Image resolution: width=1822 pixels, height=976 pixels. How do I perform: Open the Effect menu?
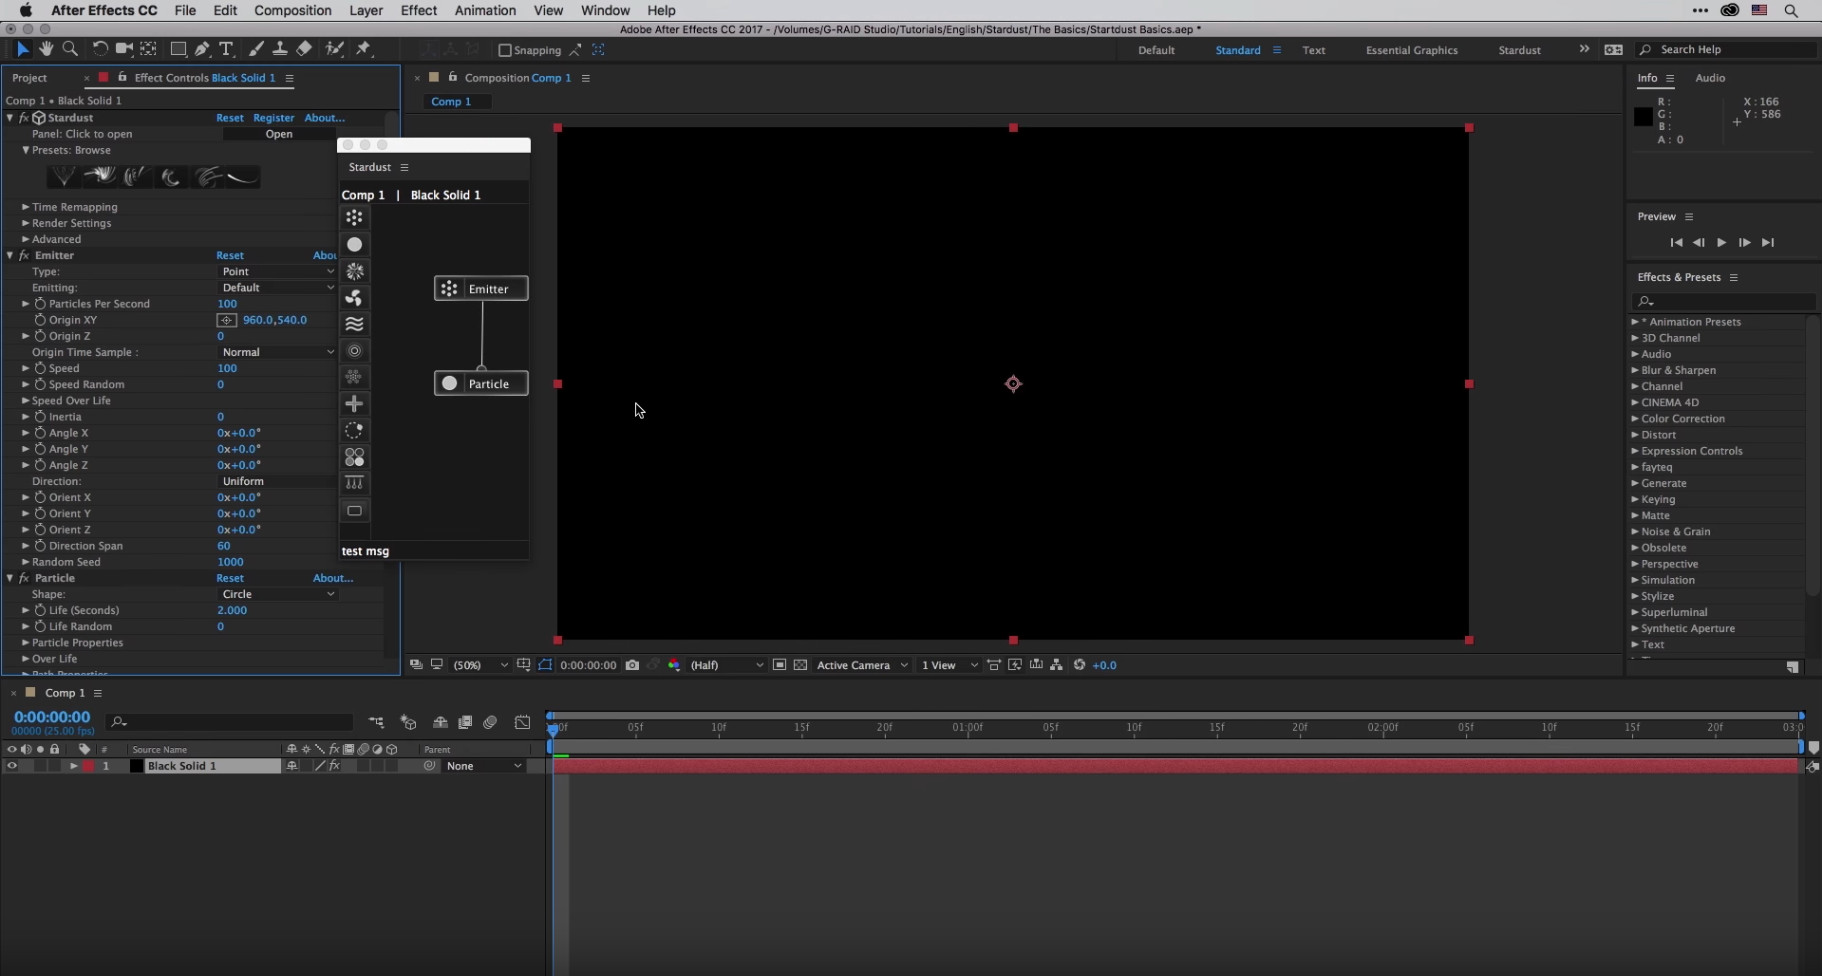tap(419, 10)
